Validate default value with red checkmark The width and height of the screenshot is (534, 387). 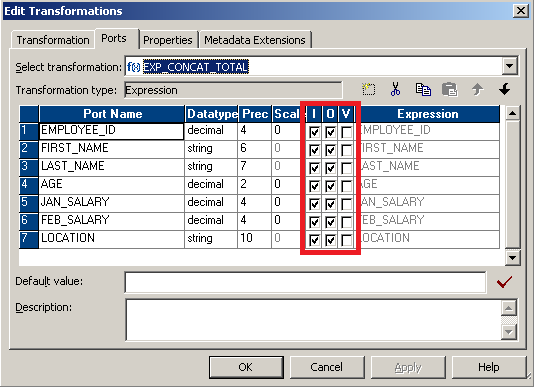coord(504,282)
